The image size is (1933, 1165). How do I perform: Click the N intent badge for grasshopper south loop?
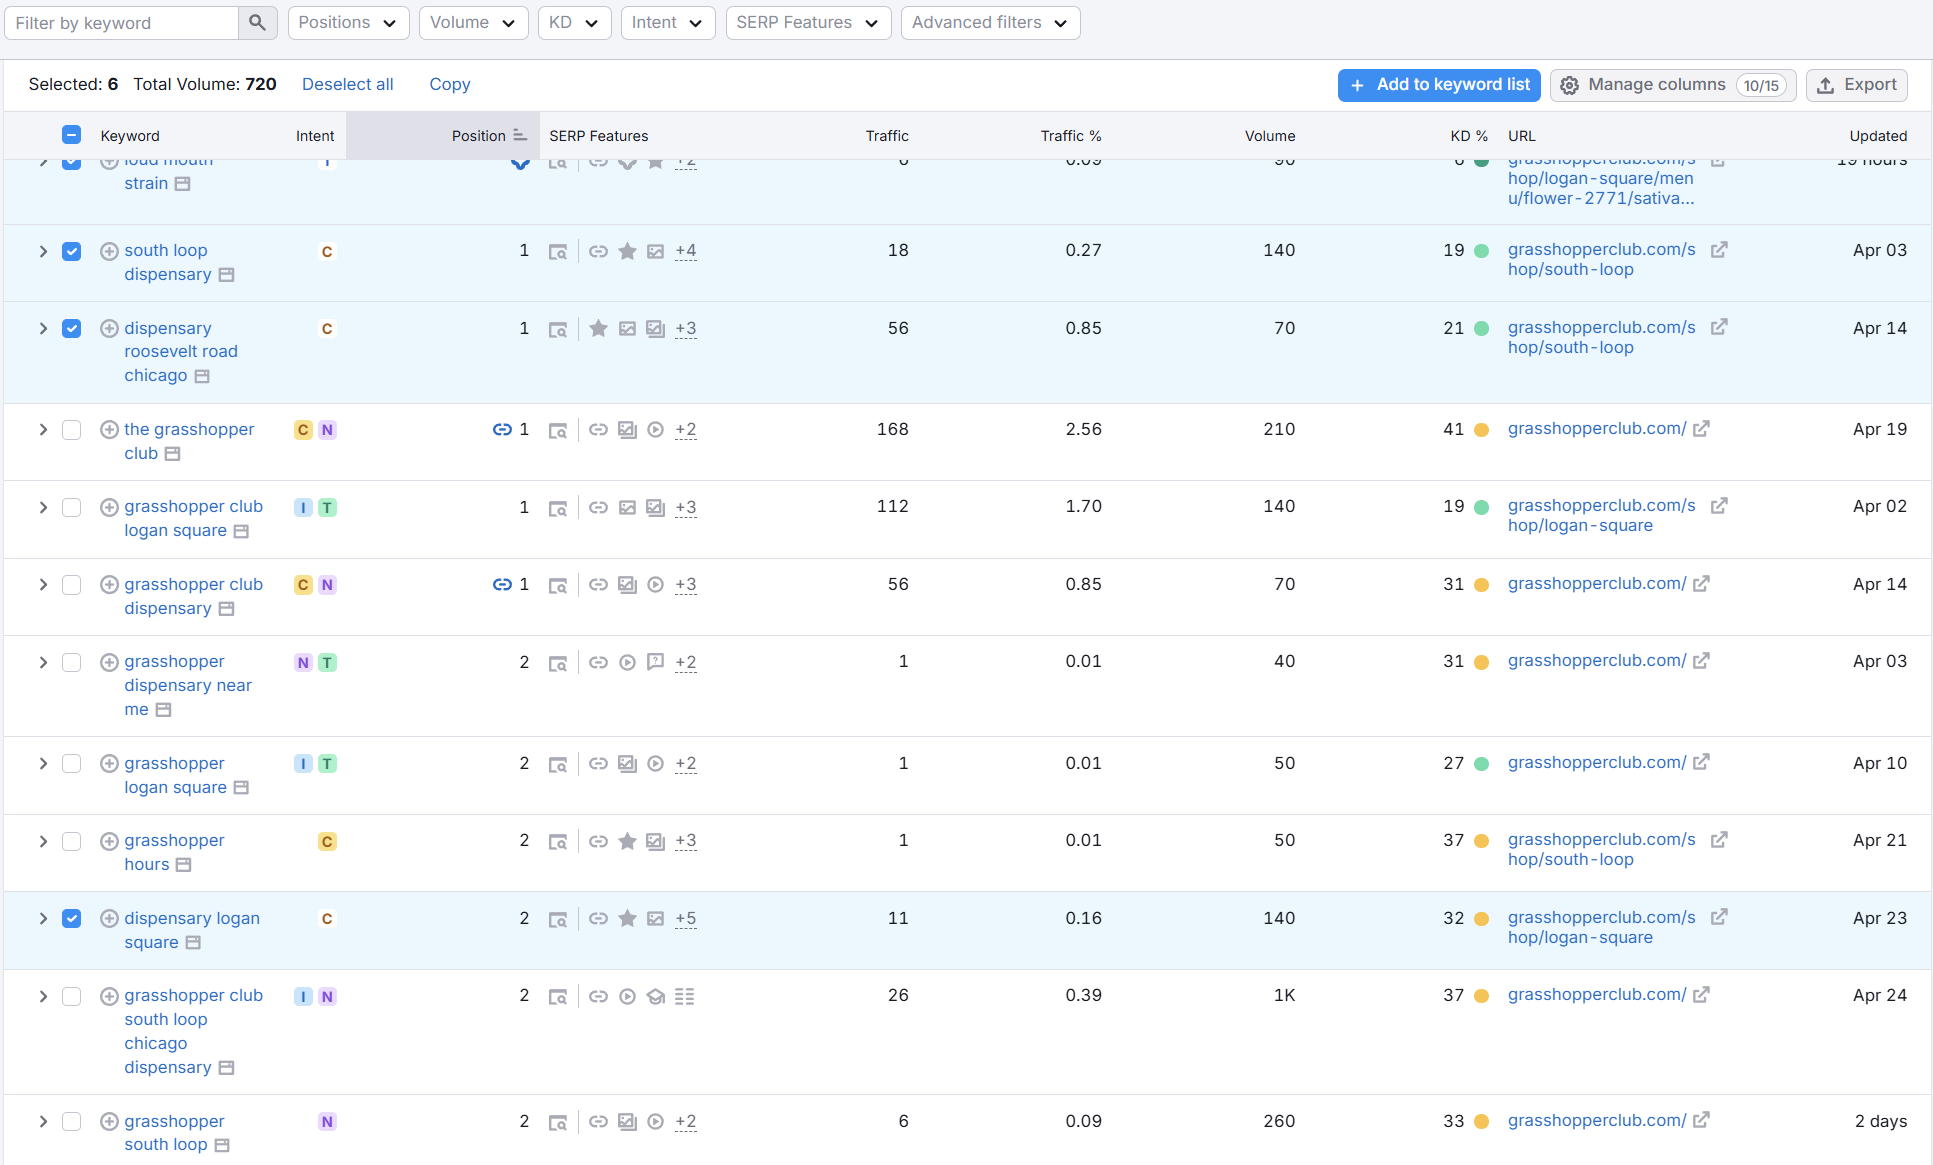click(327, 1122)
